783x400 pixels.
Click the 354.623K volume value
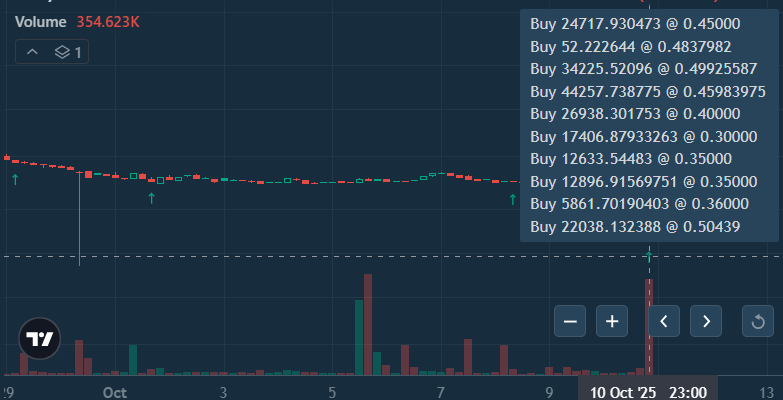pos(110,20)
